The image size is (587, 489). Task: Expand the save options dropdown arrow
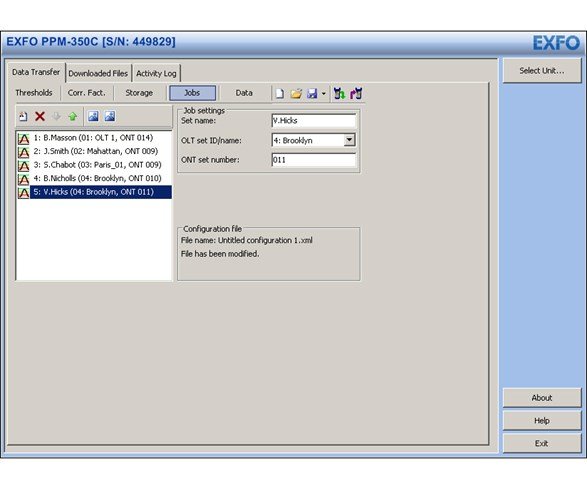[323, 93]
